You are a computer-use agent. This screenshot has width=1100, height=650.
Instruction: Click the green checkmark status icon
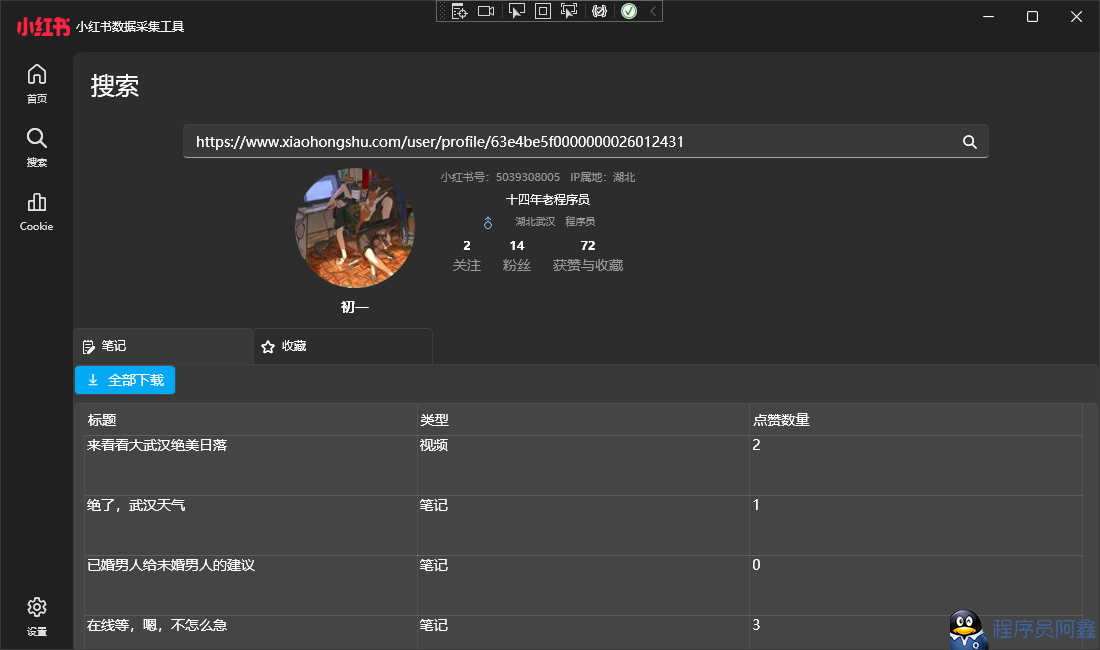629,11
